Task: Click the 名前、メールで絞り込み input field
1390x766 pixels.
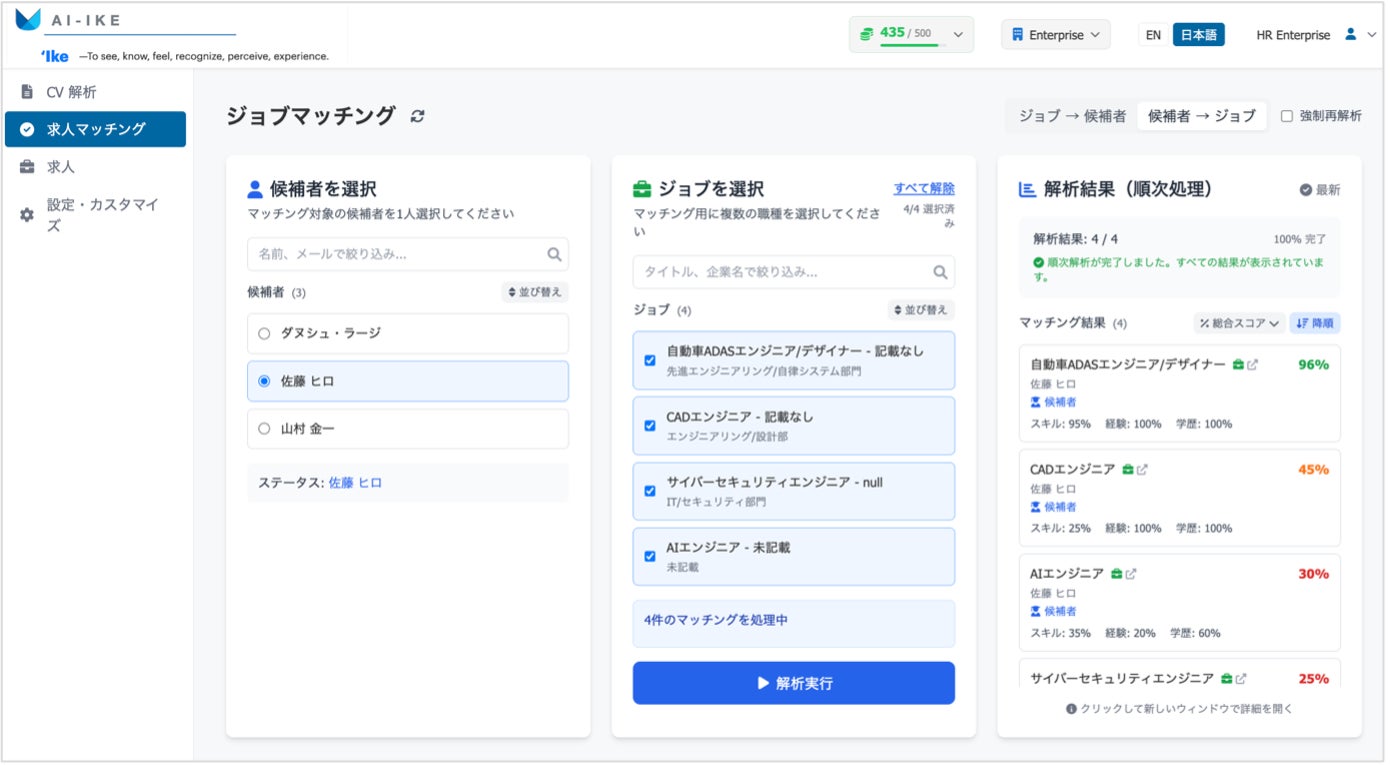Action: pos(396,254)
